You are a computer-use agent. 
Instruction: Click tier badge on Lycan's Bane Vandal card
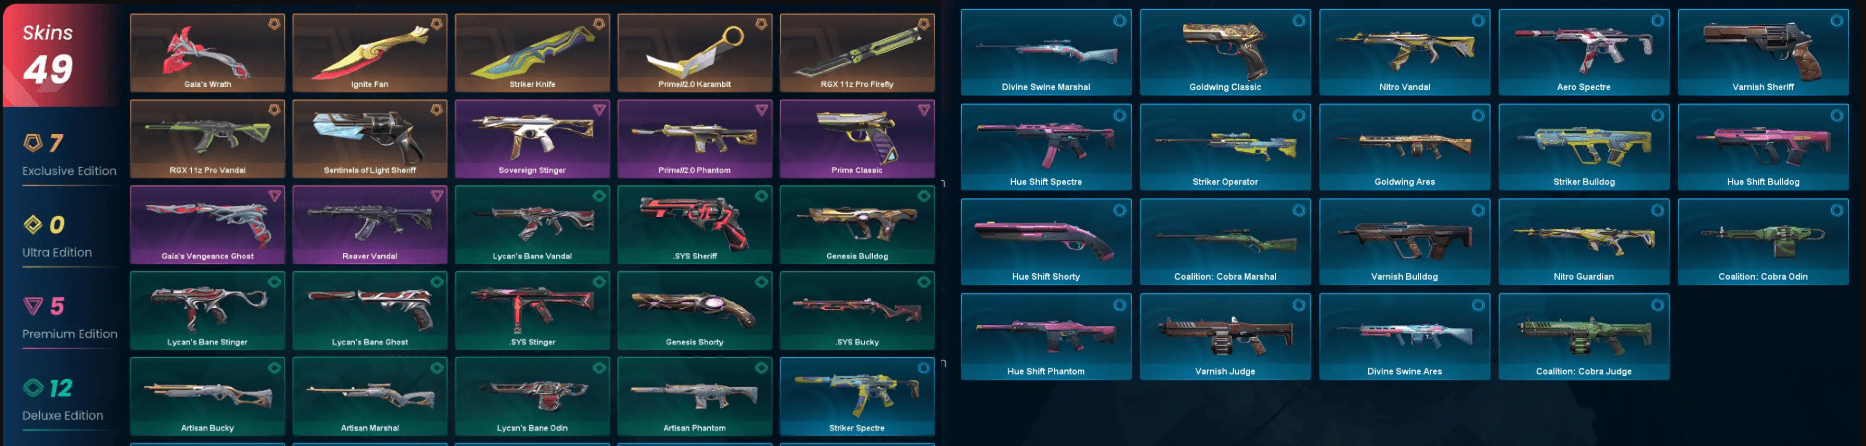point(599,195)
